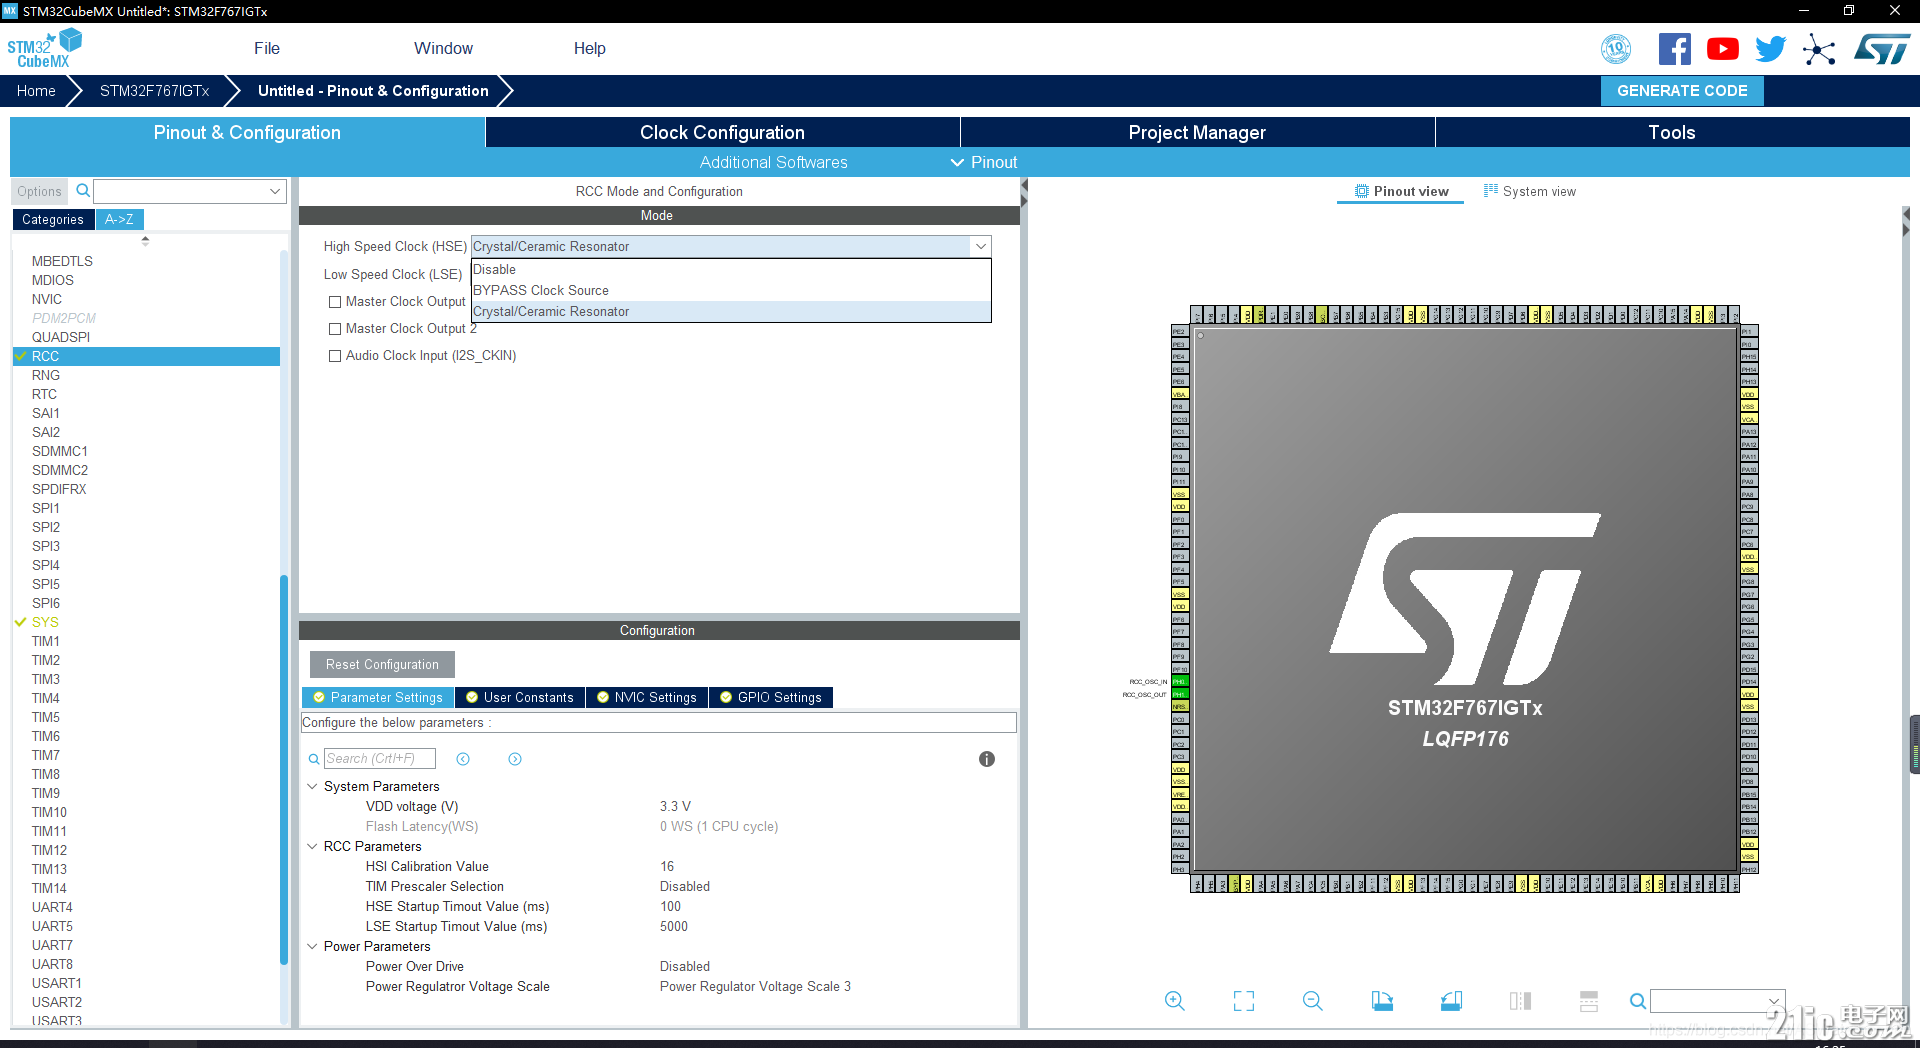Choose Crystal/Ceramic Resonator in the list
The image size is (1920, 1048).
pyautogui.click(x=731, y=312)
